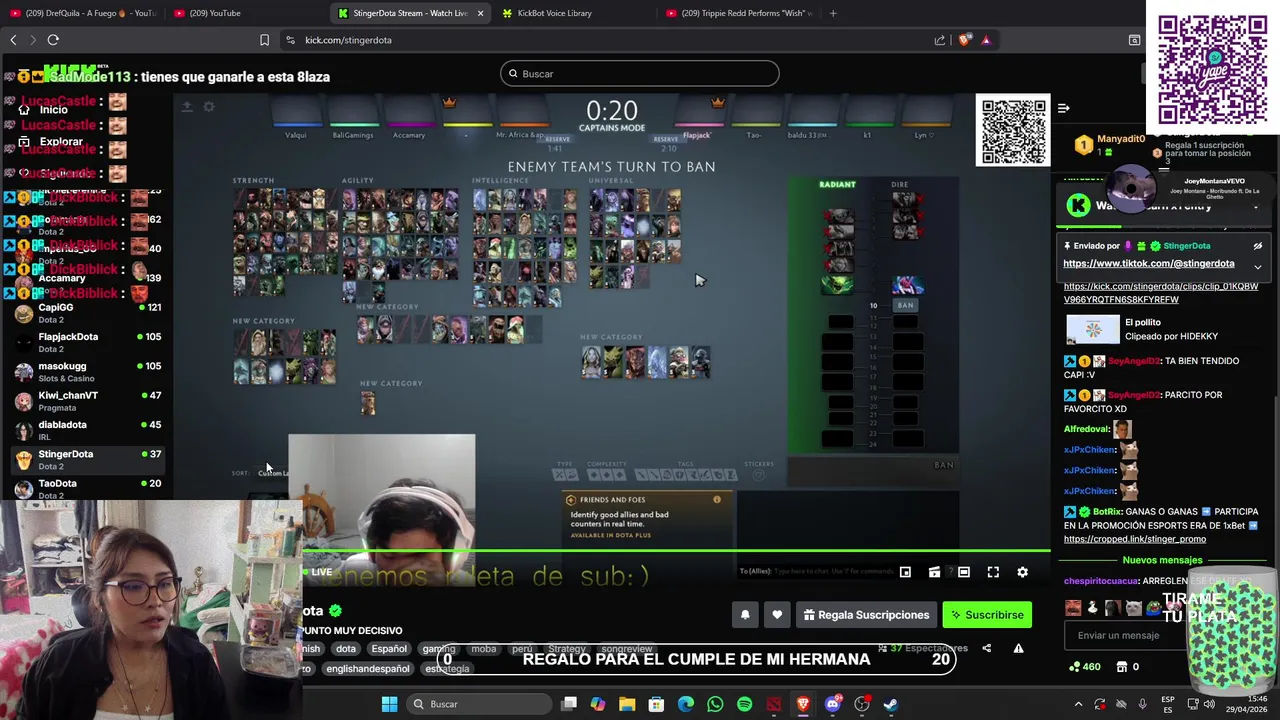1280x720 pixels.
Task: Hide the pinned message with the eye-slash icon
Action: pos(1258,246)
